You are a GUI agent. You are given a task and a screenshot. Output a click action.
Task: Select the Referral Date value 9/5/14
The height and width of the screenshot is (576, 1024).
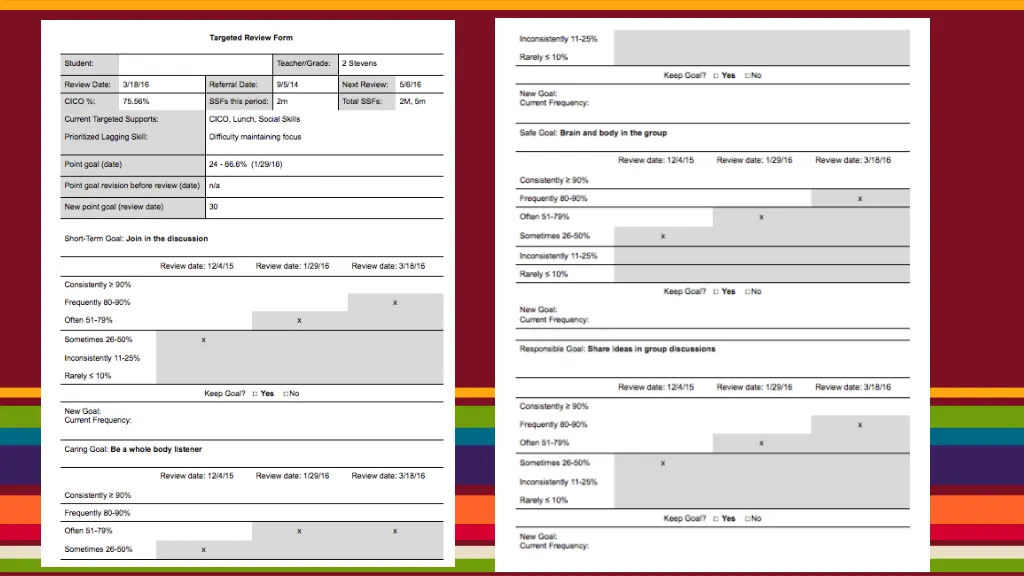(x=288, y=85)
